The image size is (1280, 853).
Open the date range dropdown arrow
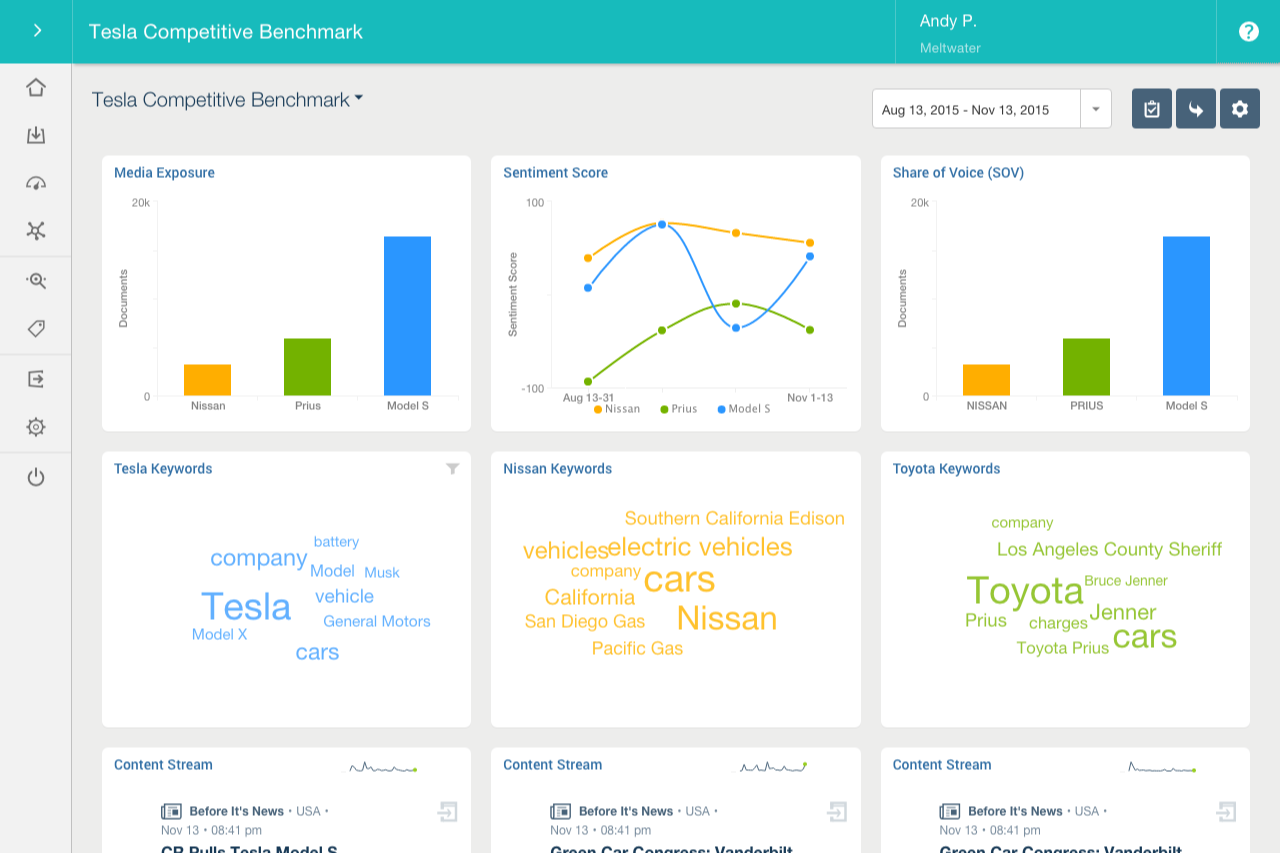[1096, 109]
